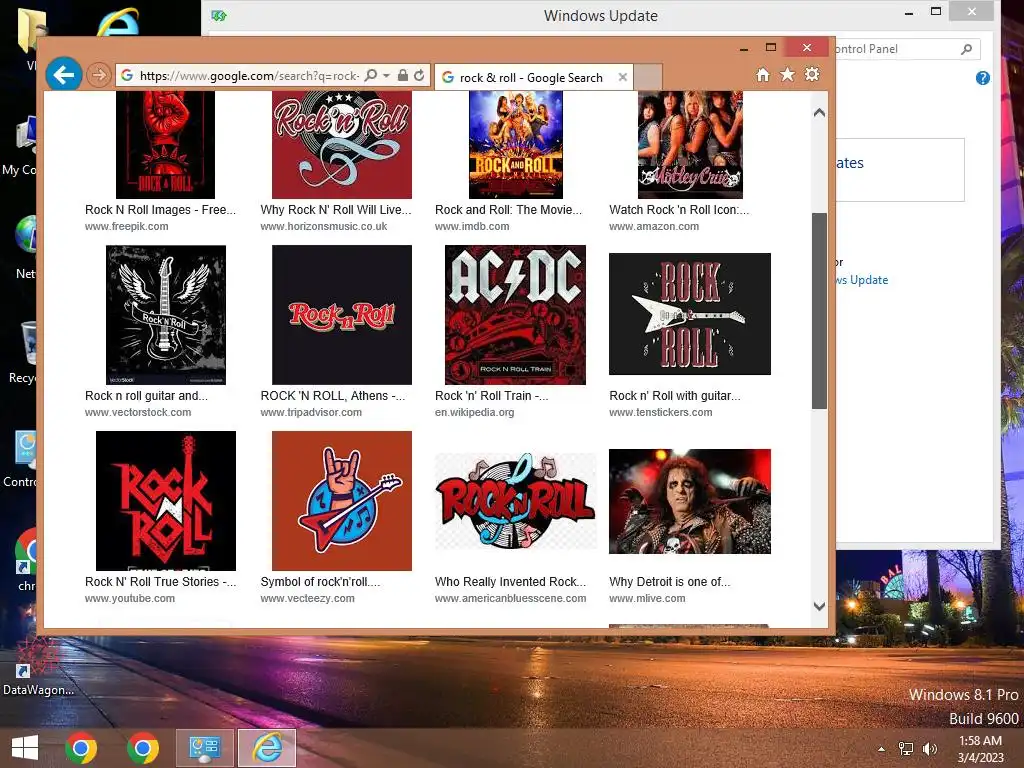
Task: Click the security lock icon in address bar
Action: [402, 75]
